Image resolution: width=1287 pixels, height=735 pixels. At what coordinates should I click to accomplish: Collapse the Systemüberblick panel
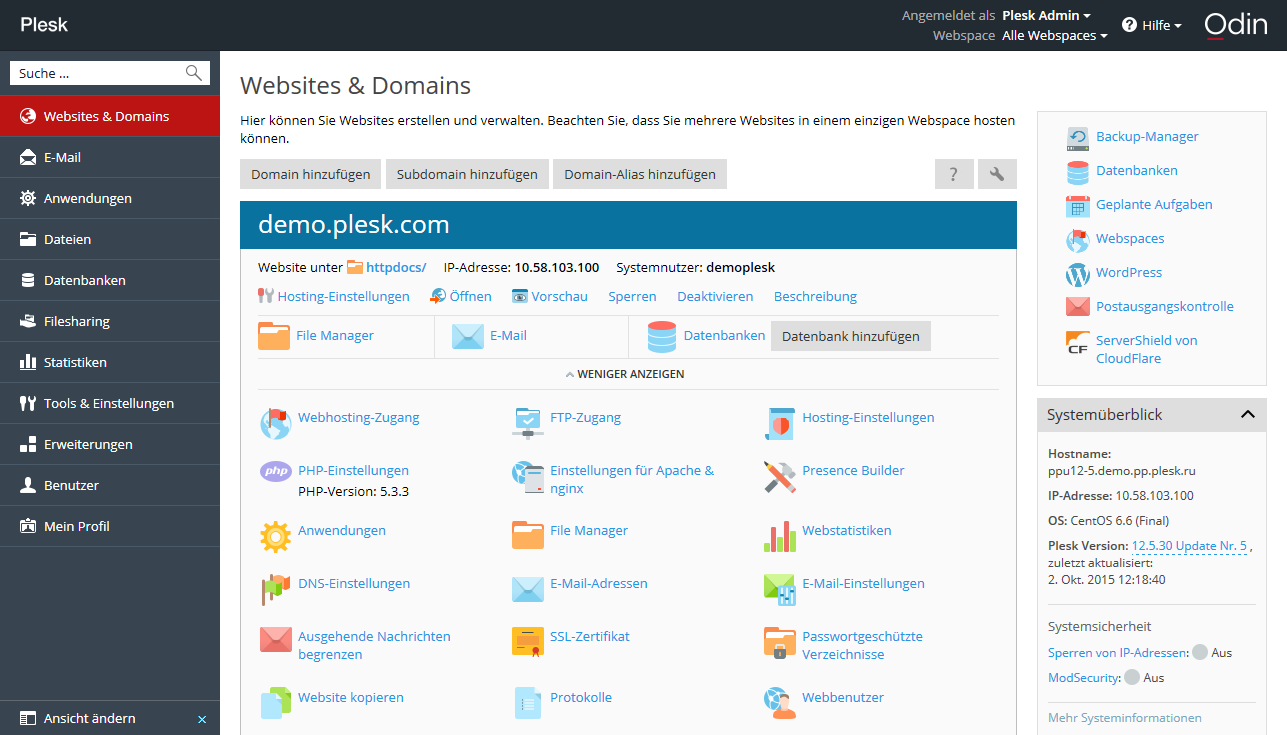coord(1247,414)
